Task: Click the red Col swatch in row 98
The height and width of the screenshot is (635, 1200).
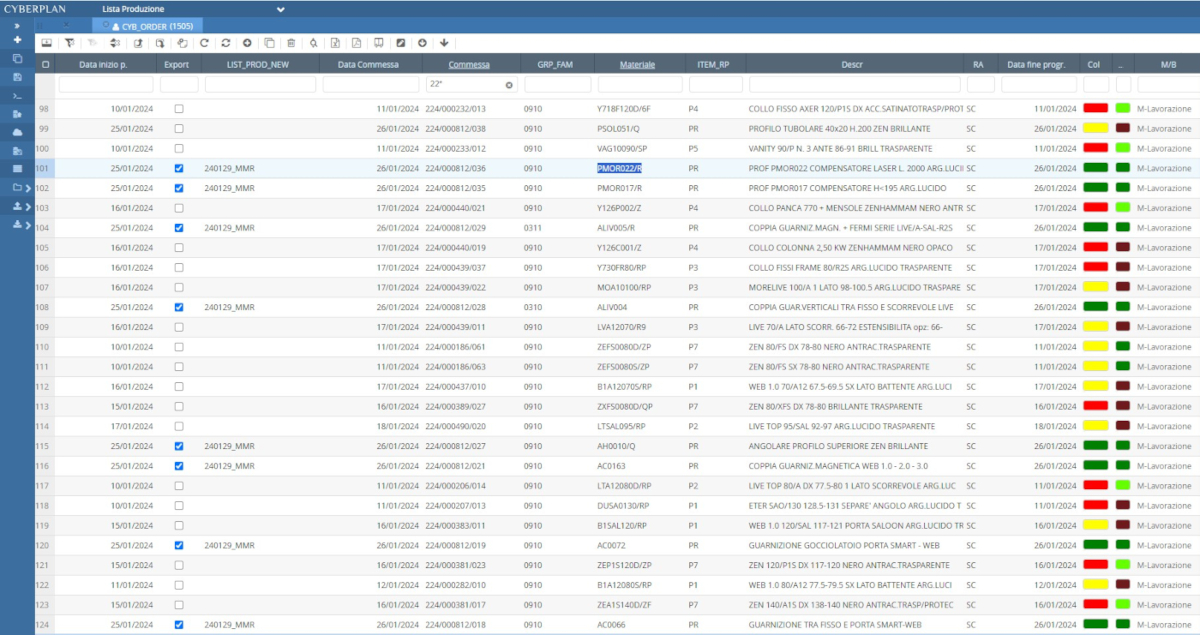Action: 1096,108
